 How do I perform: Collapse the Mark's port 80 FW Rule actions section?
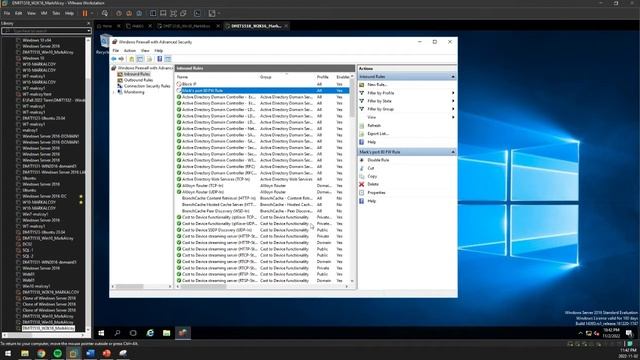(x=453, y=152)
